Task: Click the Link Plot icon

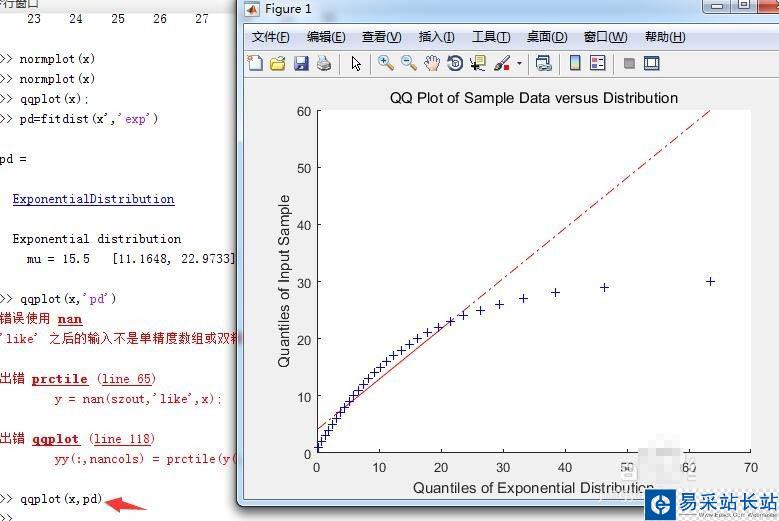Action: pyautogui.click(x=544, y=64)
